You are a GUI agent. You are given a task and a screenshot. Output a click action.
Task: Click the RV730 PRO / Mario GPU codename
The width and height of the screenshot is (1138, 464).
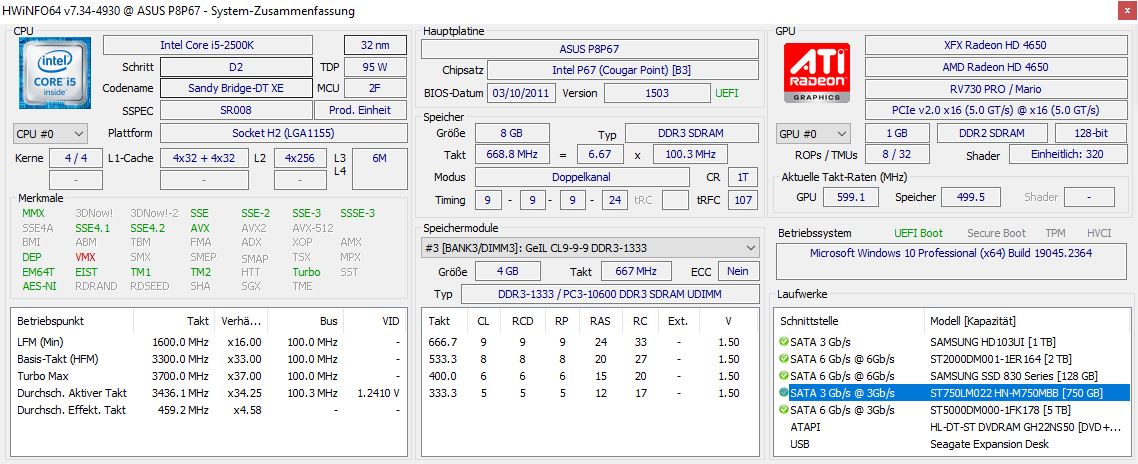[x=995, y=89]
